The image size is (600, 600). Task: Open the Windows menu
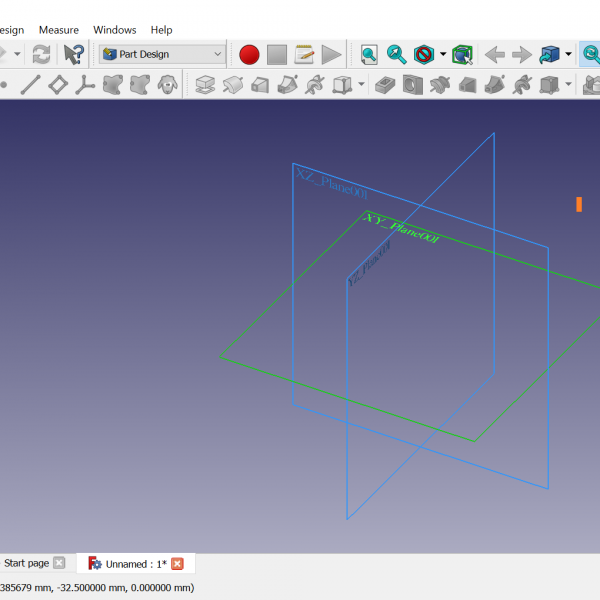point(114,30)
